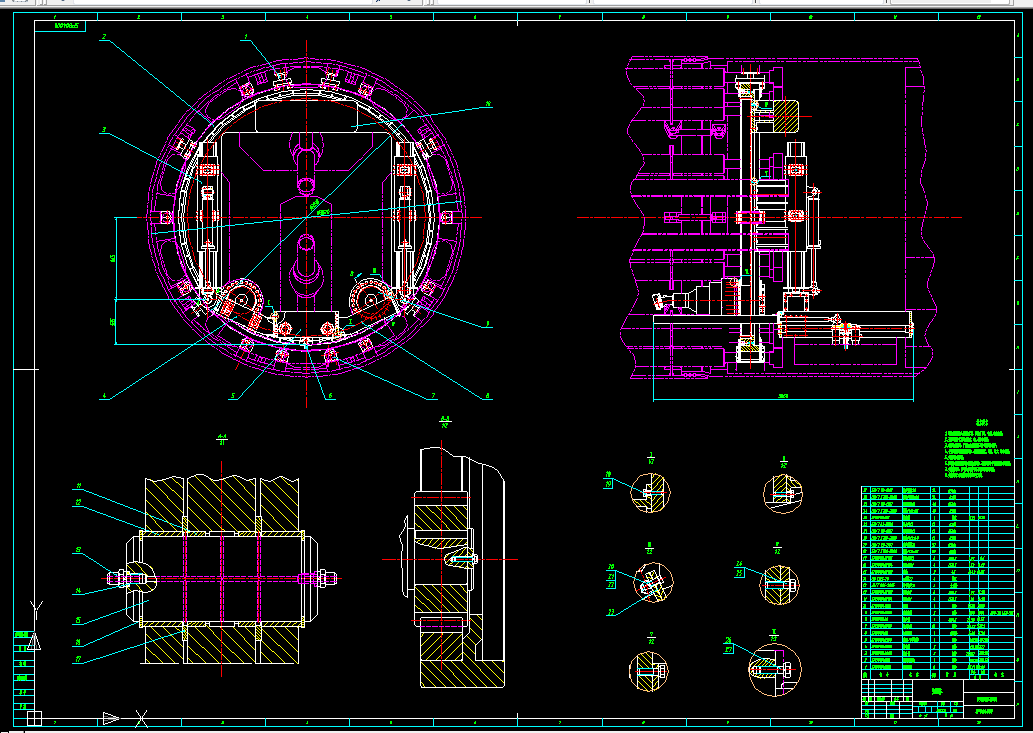This screenshot has height=733, width=1033.
Task: Select the X letter of the UCS icon
Action: [142, 719]
